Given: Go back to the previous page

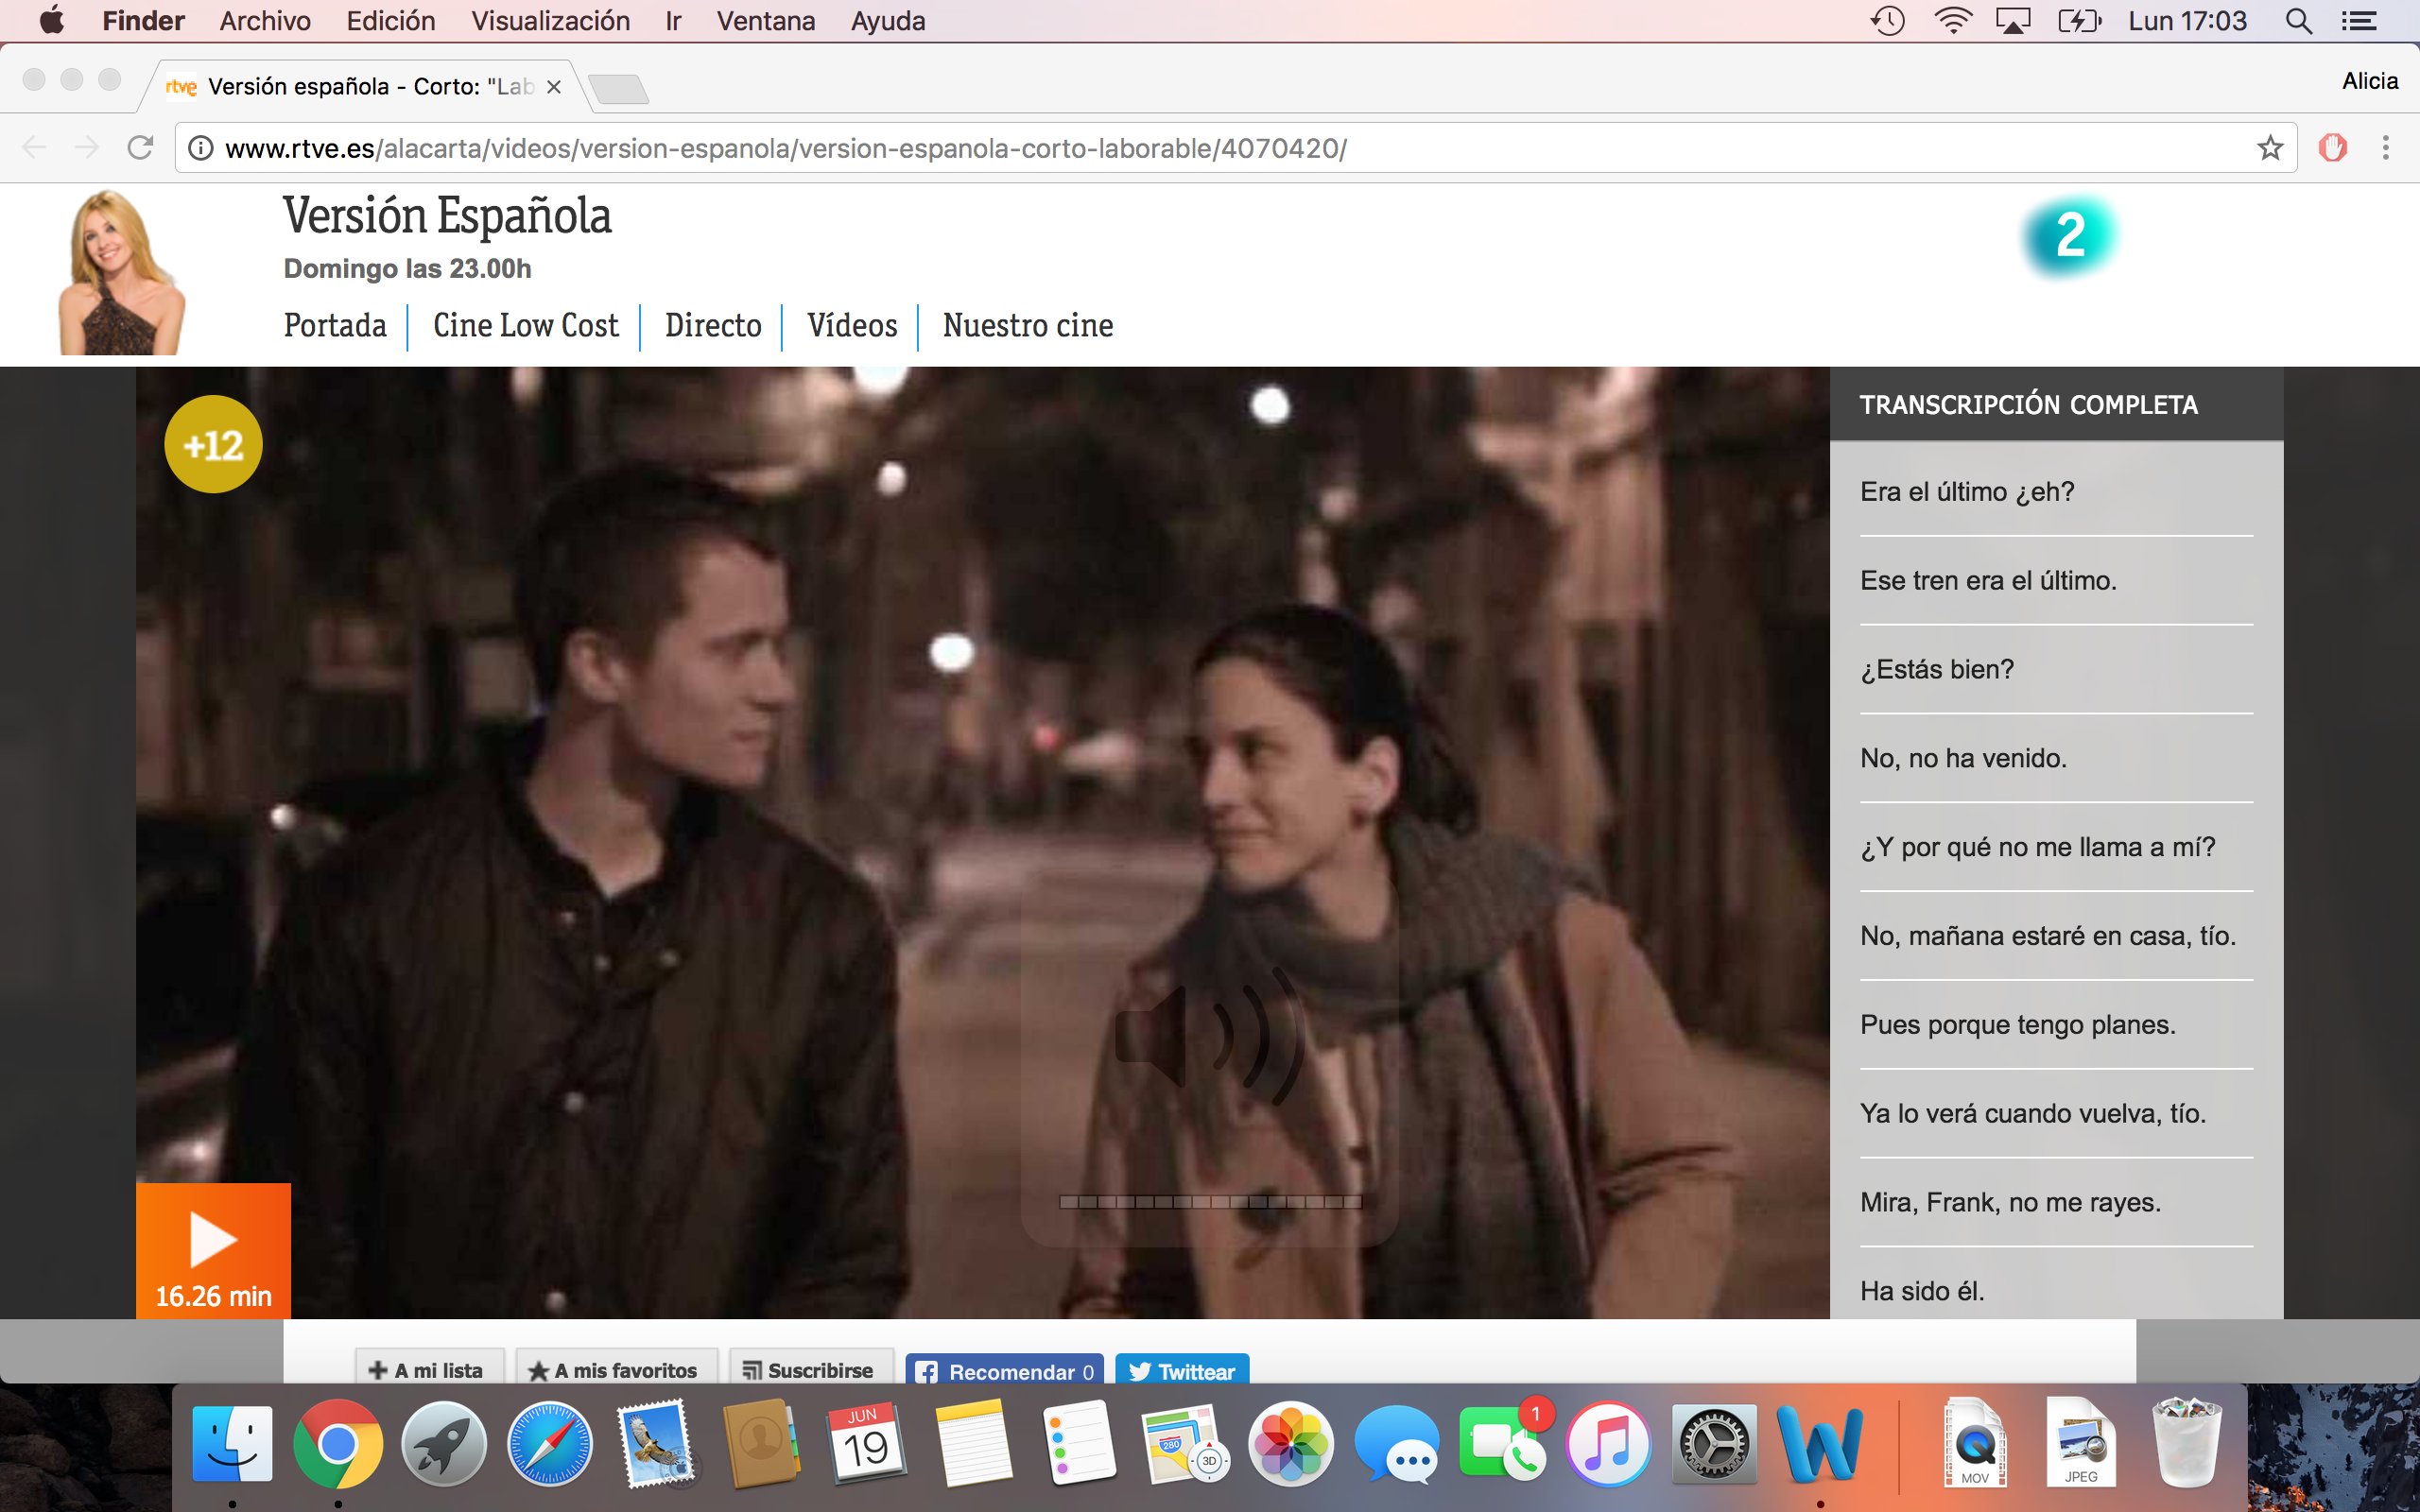Looking at the screenshot, I should point(34,148).
